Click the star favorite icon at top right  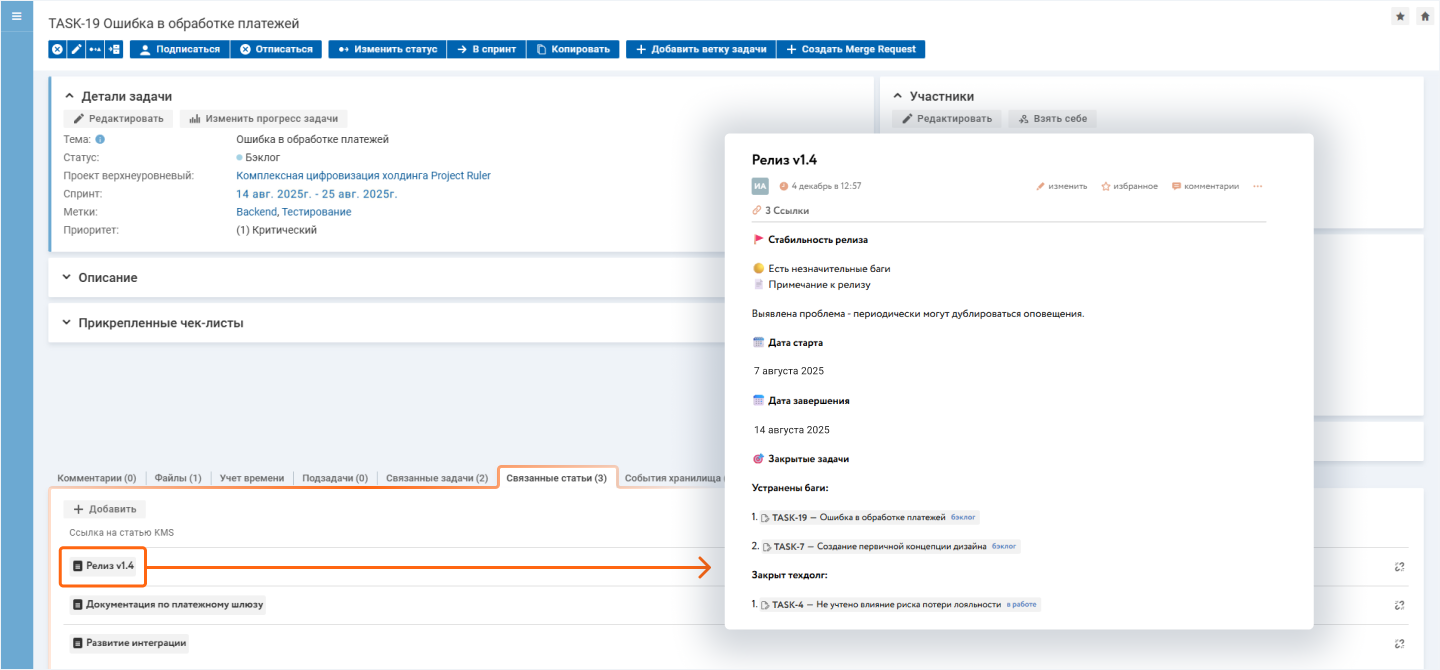pos(1400,17)
